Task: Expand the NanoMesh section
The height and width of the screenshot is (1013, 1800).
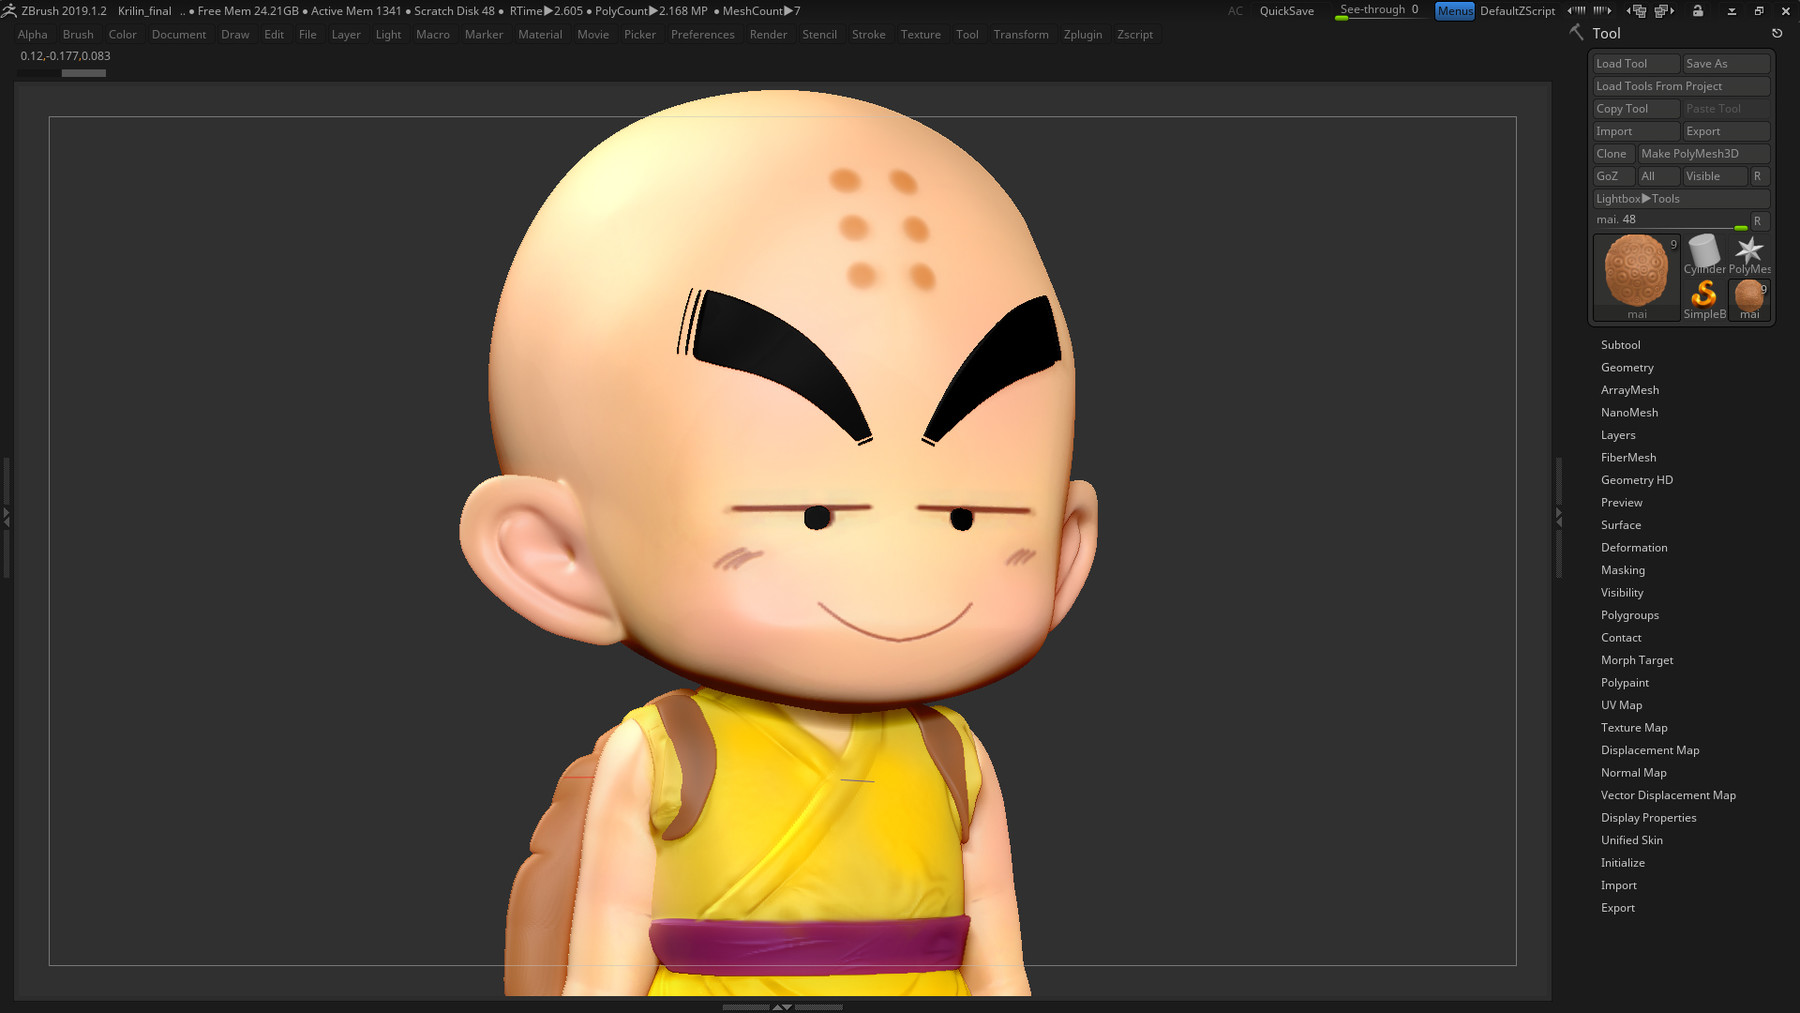Action: [1629, 413]
